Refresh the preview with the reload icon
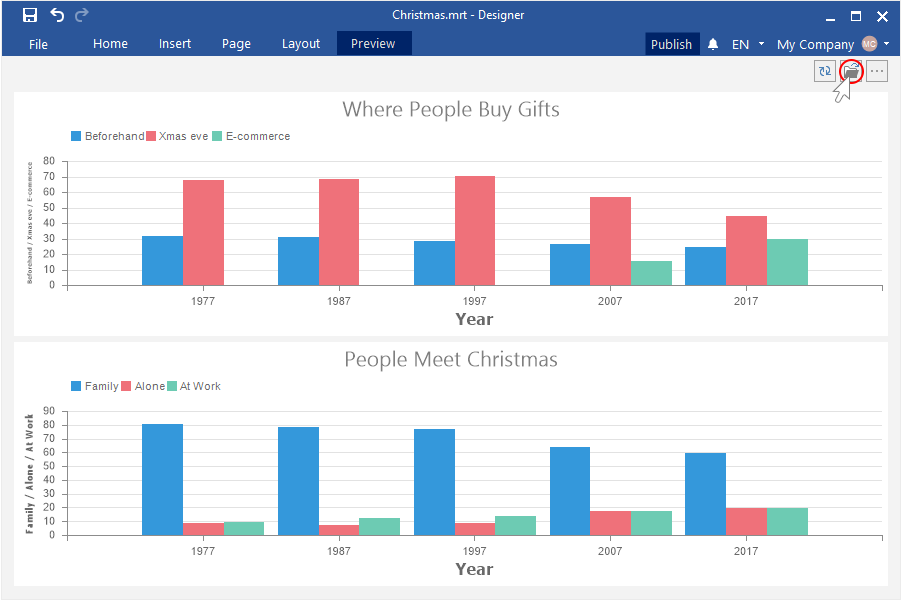This screenshot has height=601, width=902. [x=824, y=71]
